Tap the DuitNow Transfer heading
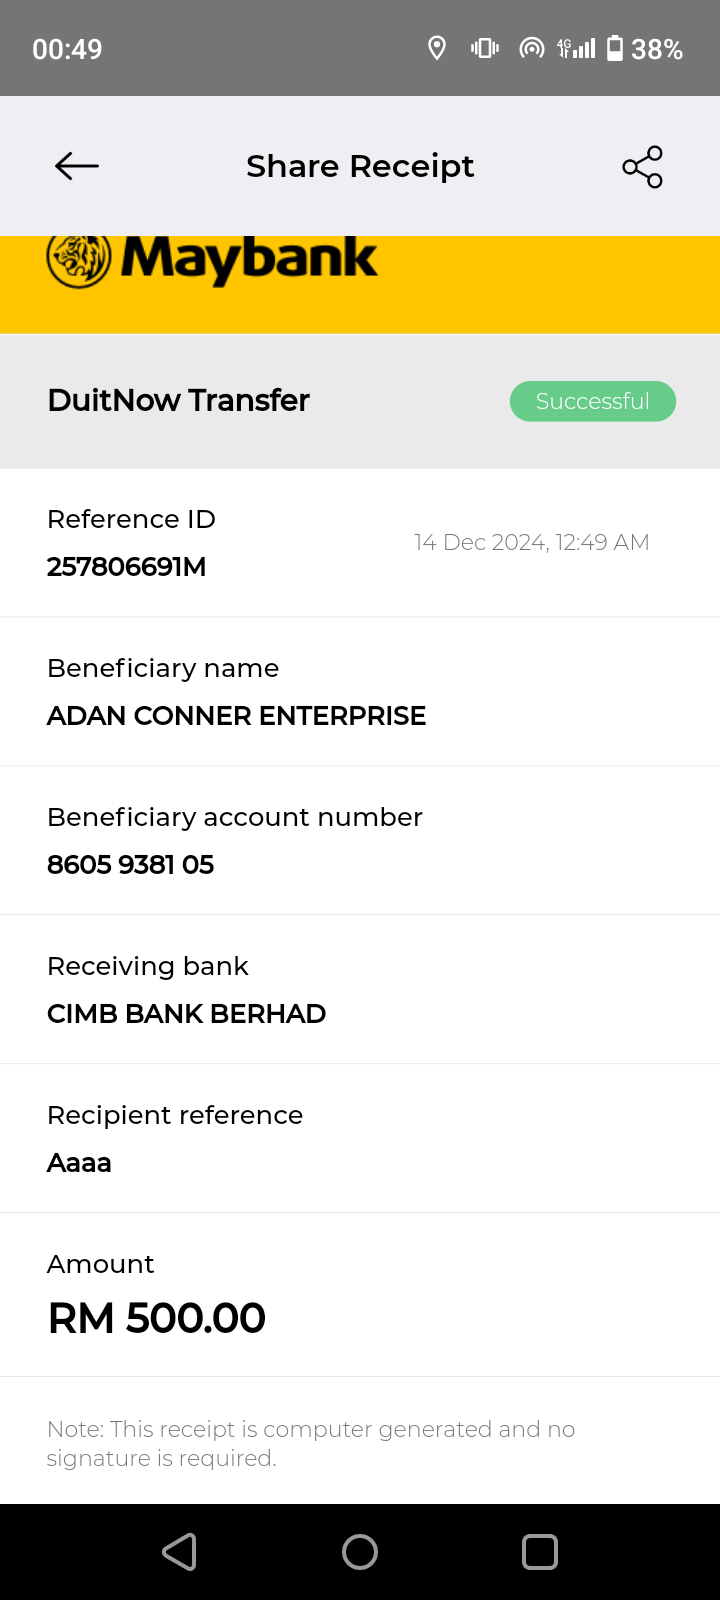The image size is (720, 1600). [x=179, y=400]
